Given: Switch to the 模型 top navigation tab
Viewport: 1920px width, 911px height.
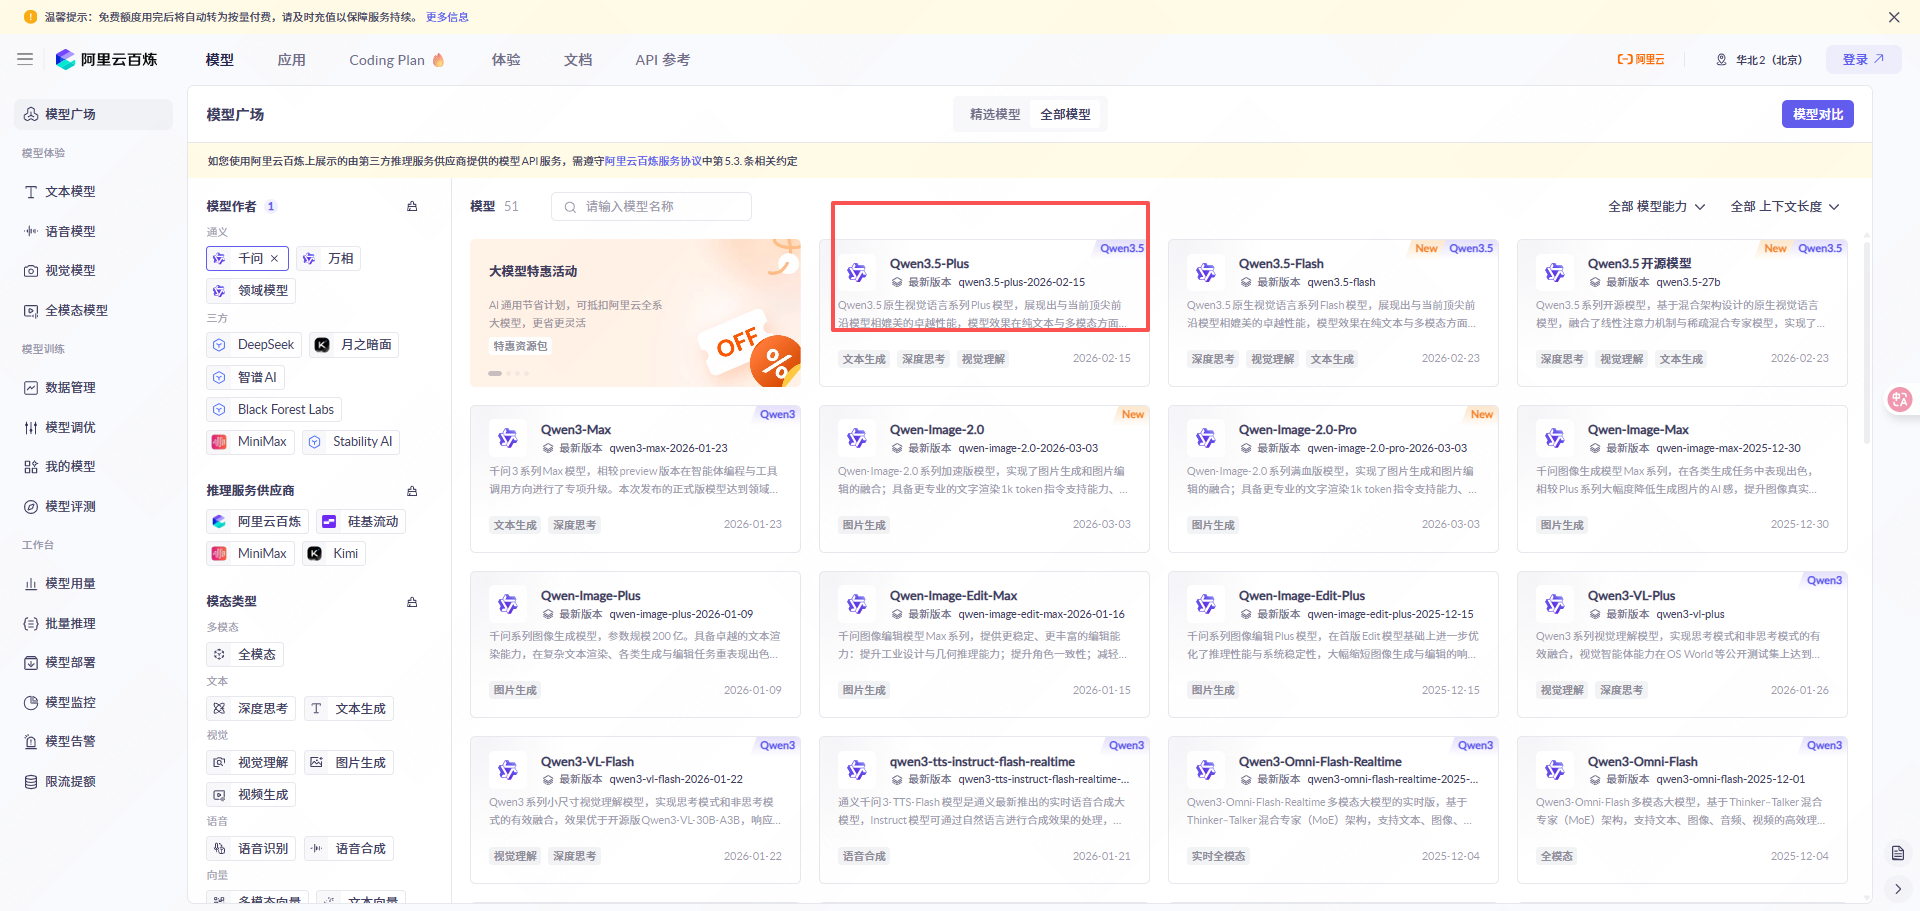Looking at the screenshot, I should [x=220, y=60].
